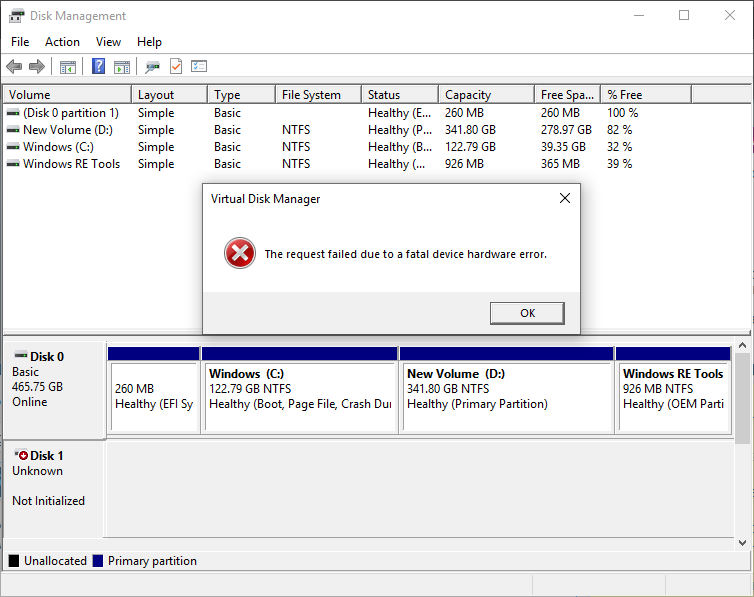Screen dimensions: 754x597
Task: Click drive icon beside Windows (C:) row
Action: coord(13,147)
